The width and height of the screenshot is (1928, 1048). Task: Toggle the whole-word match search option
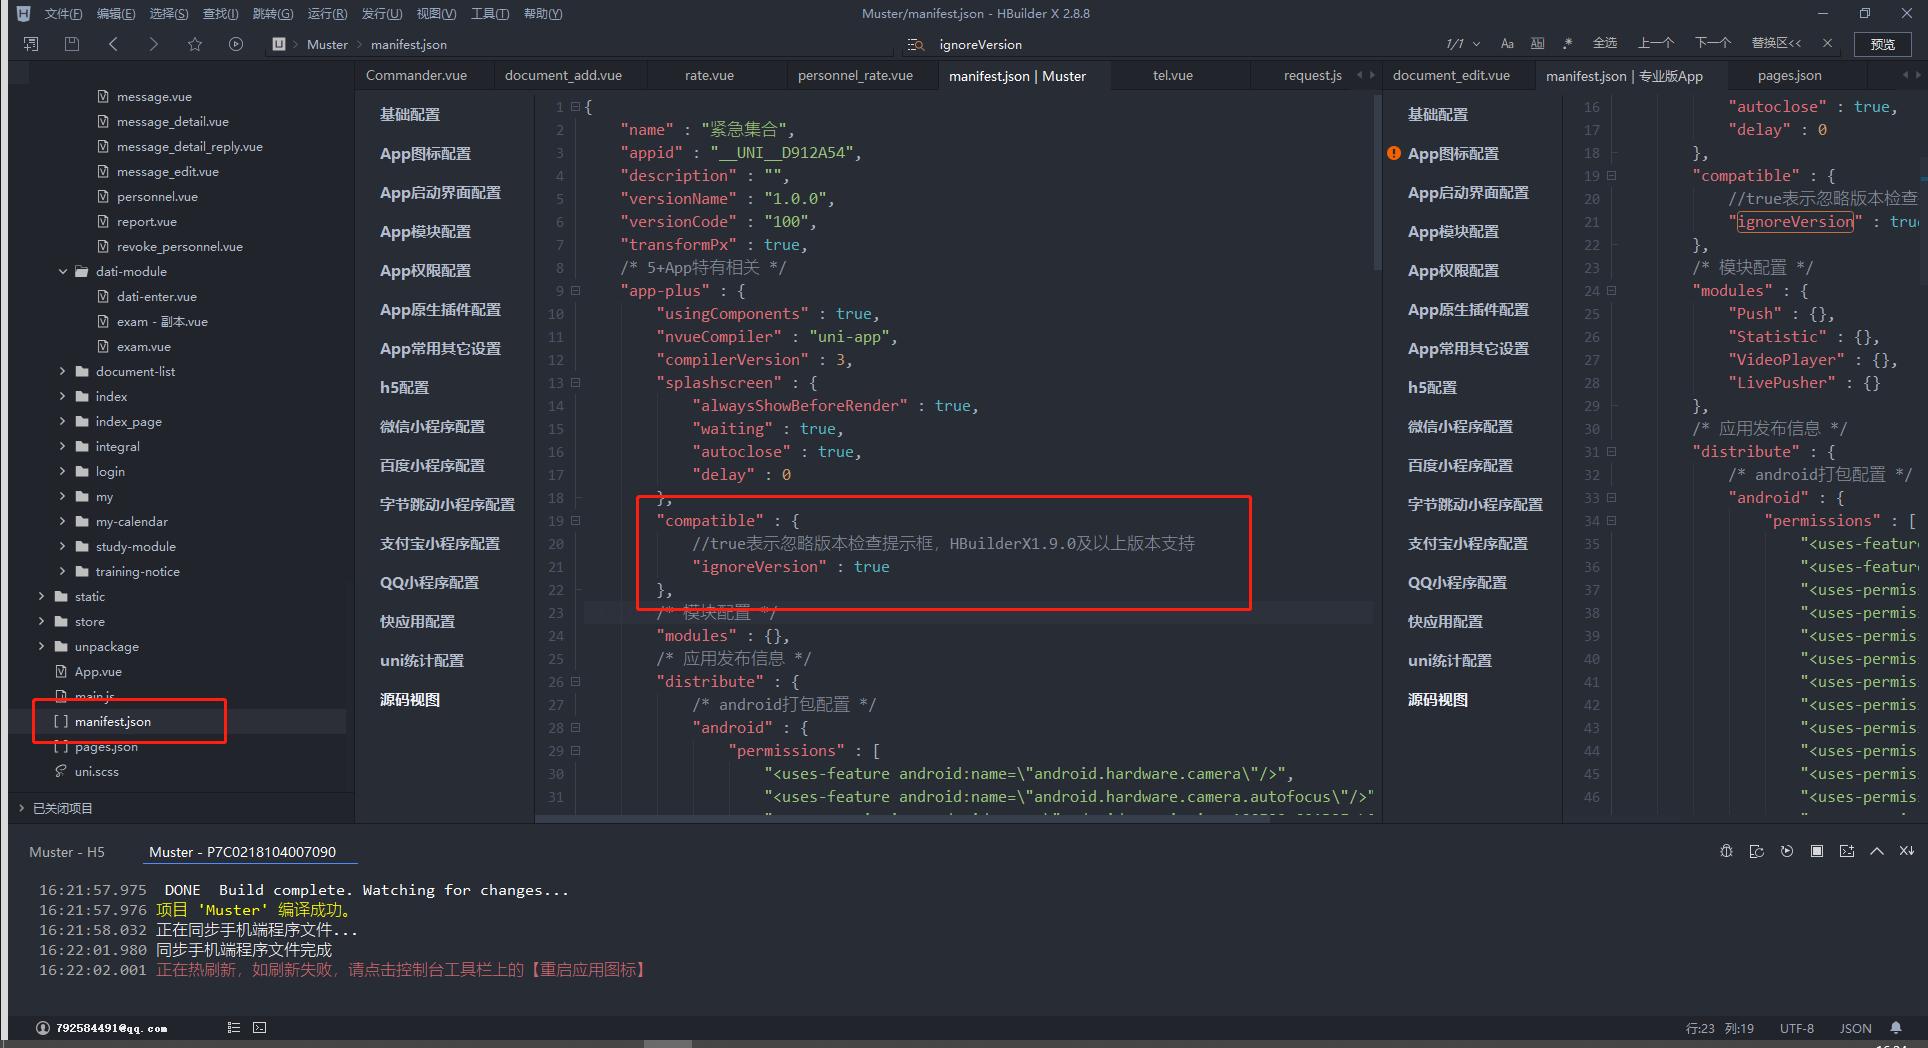point(1538,44)
